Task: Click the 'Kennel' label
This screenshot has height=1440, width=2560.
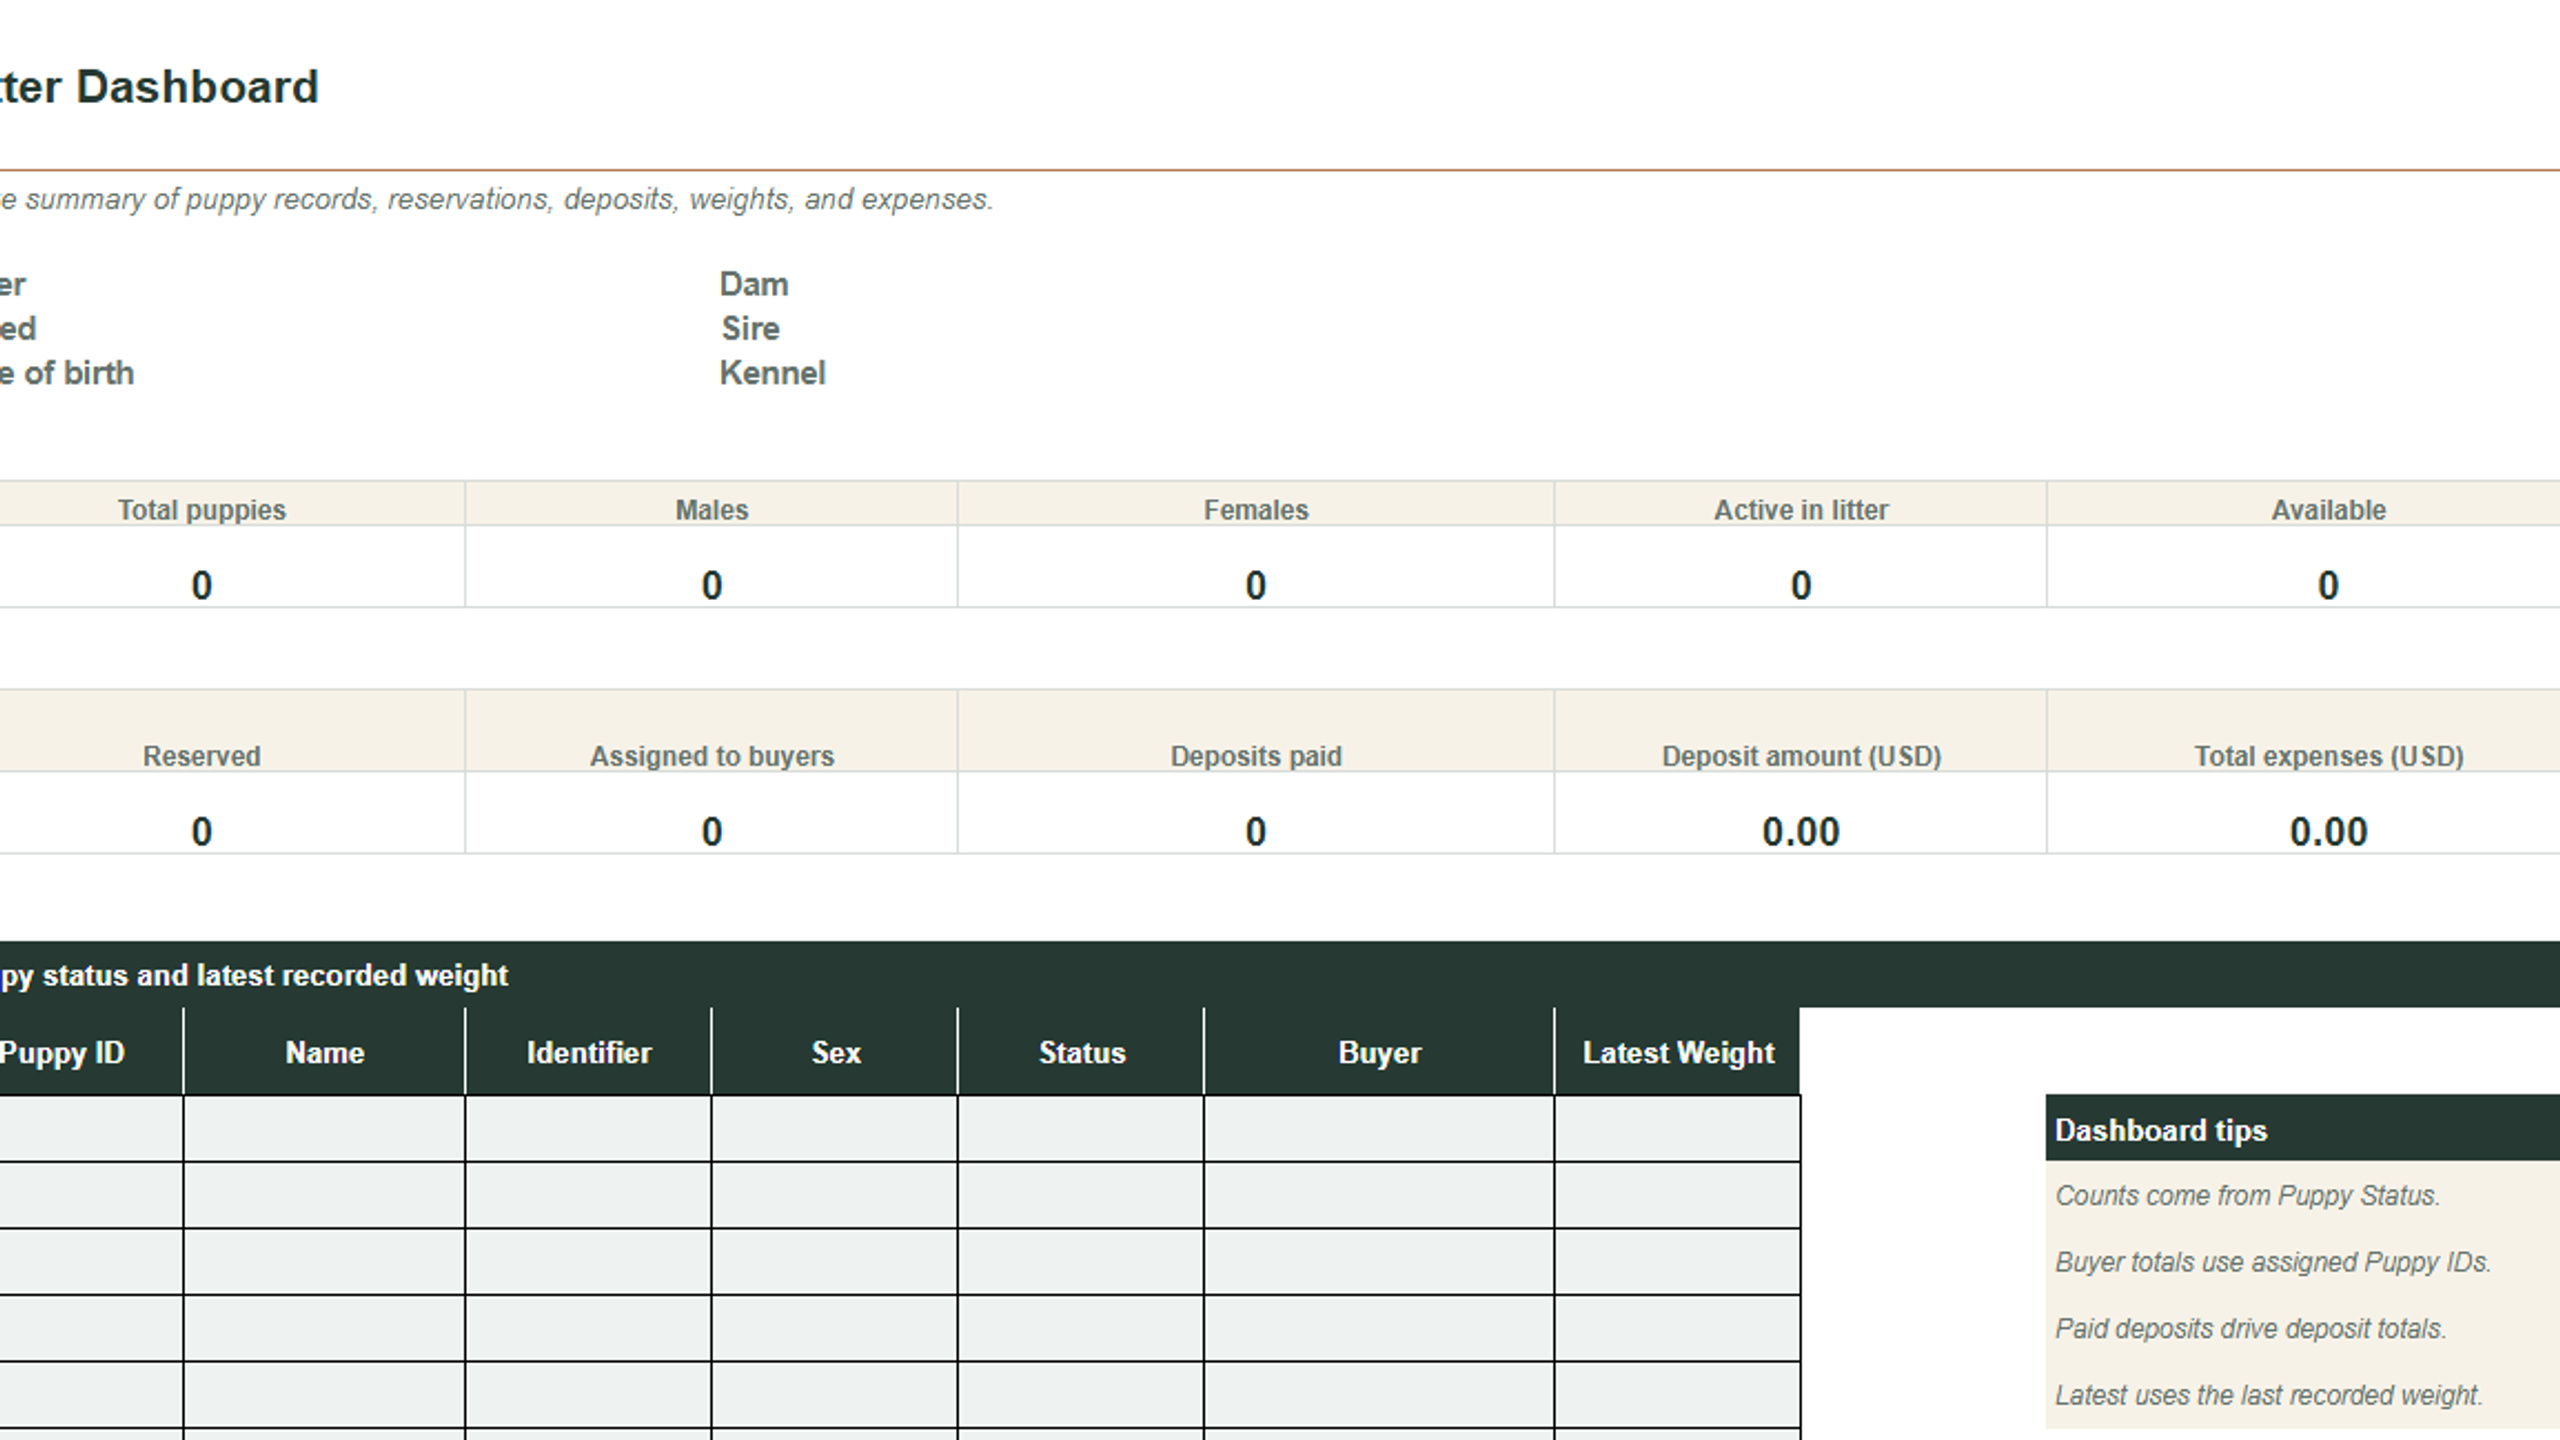Action: [772, 374]
